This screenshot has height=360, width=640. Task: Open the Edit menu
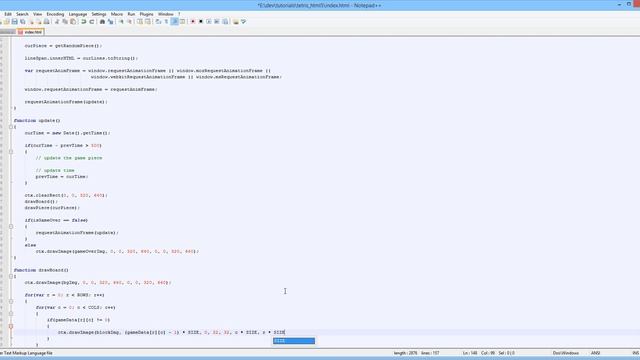(8, 14)
